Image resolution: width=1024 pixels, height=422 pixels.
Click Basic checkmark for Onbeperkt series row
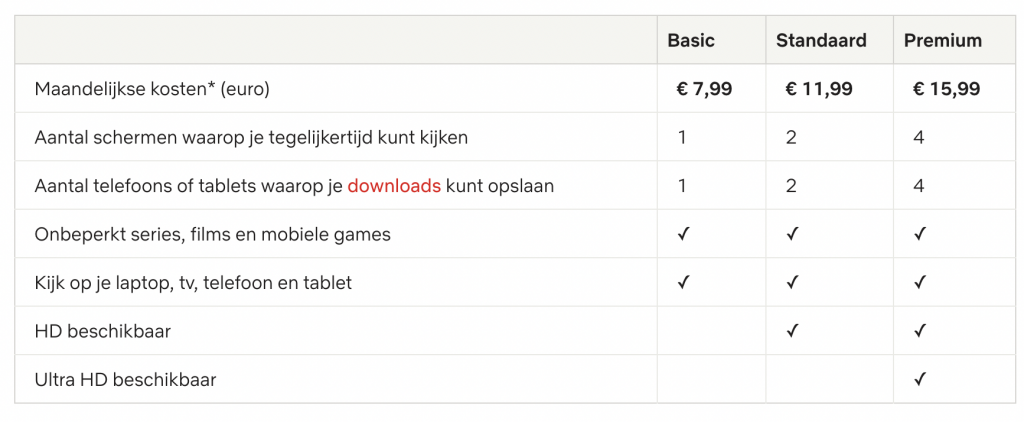[x=683, y=234]
